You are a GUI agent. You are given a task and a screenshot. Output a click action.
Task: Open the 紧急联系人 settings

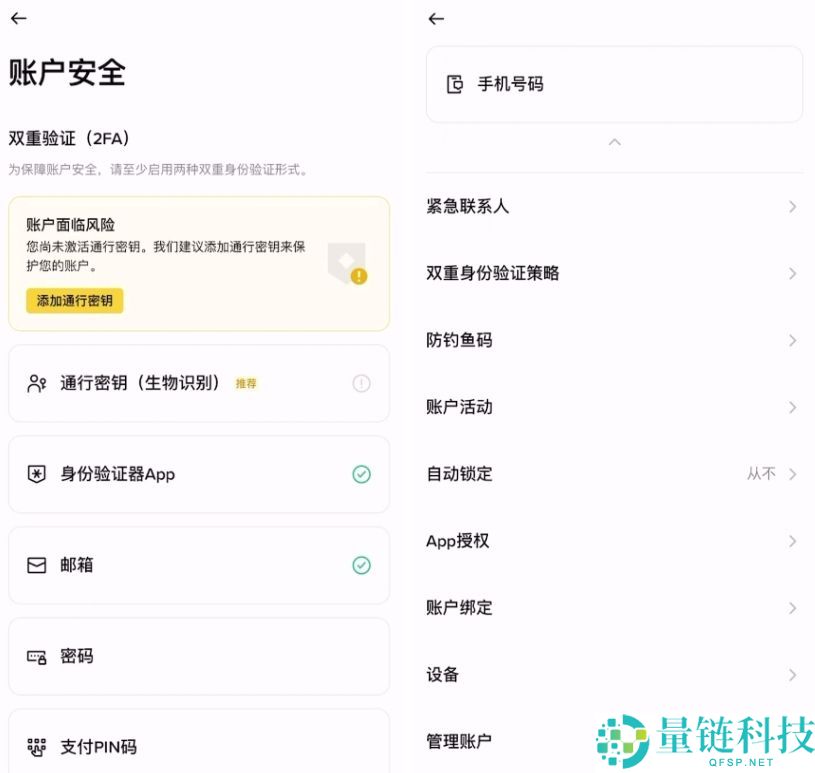pos(614,206)
